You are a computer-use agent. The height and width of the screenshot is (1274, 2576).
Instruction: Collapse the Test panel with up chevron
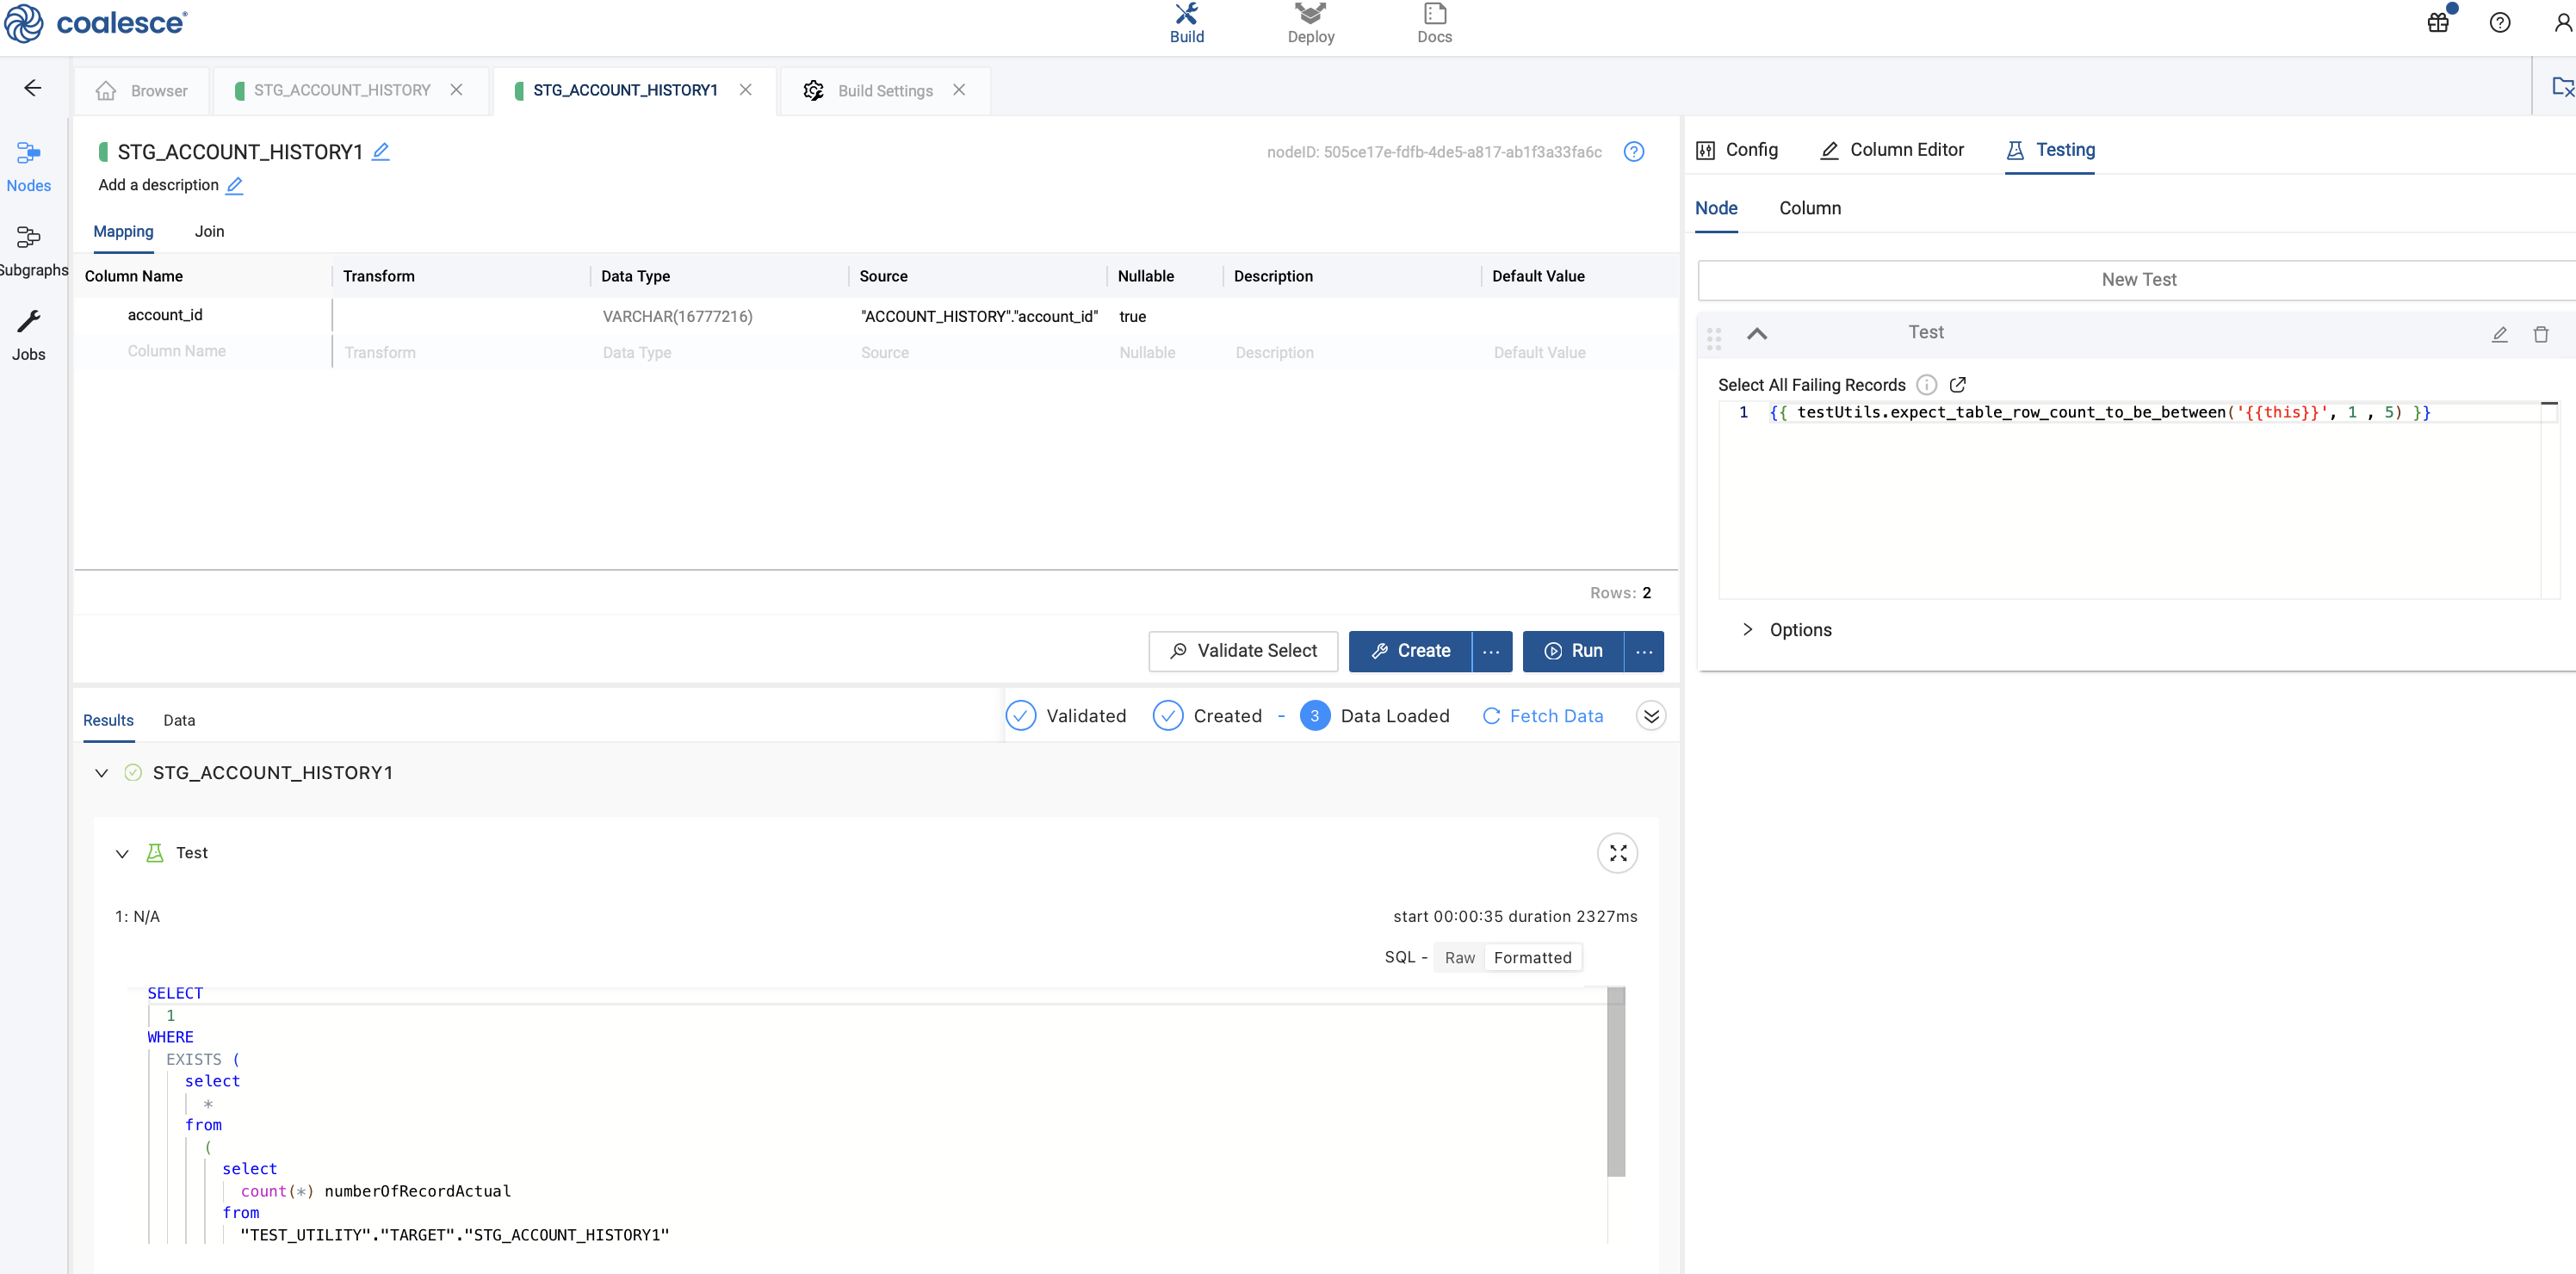[x=1756, y=334]
